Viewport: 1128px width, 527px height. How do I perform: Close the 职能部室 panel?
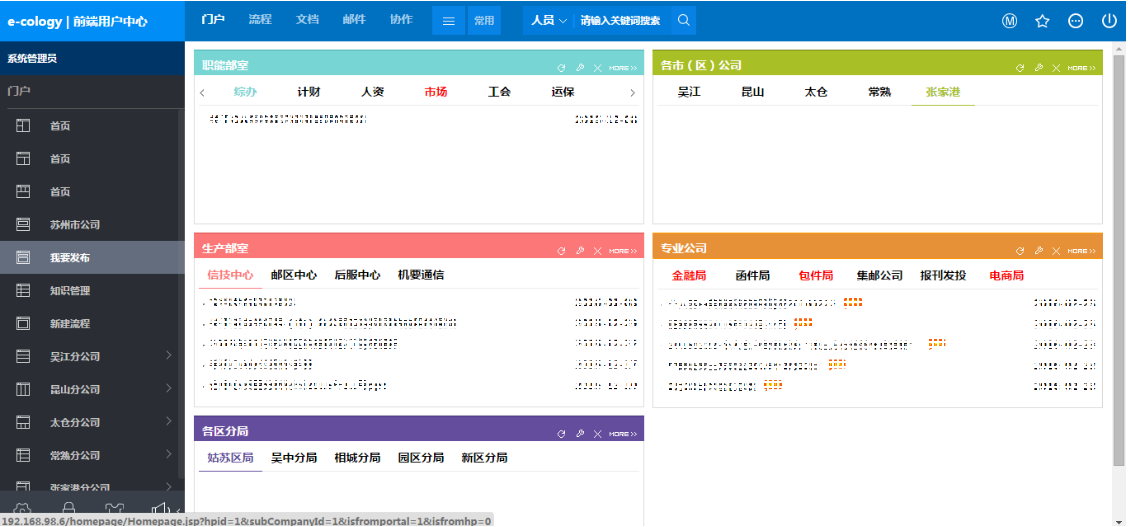tap(597, 68)
